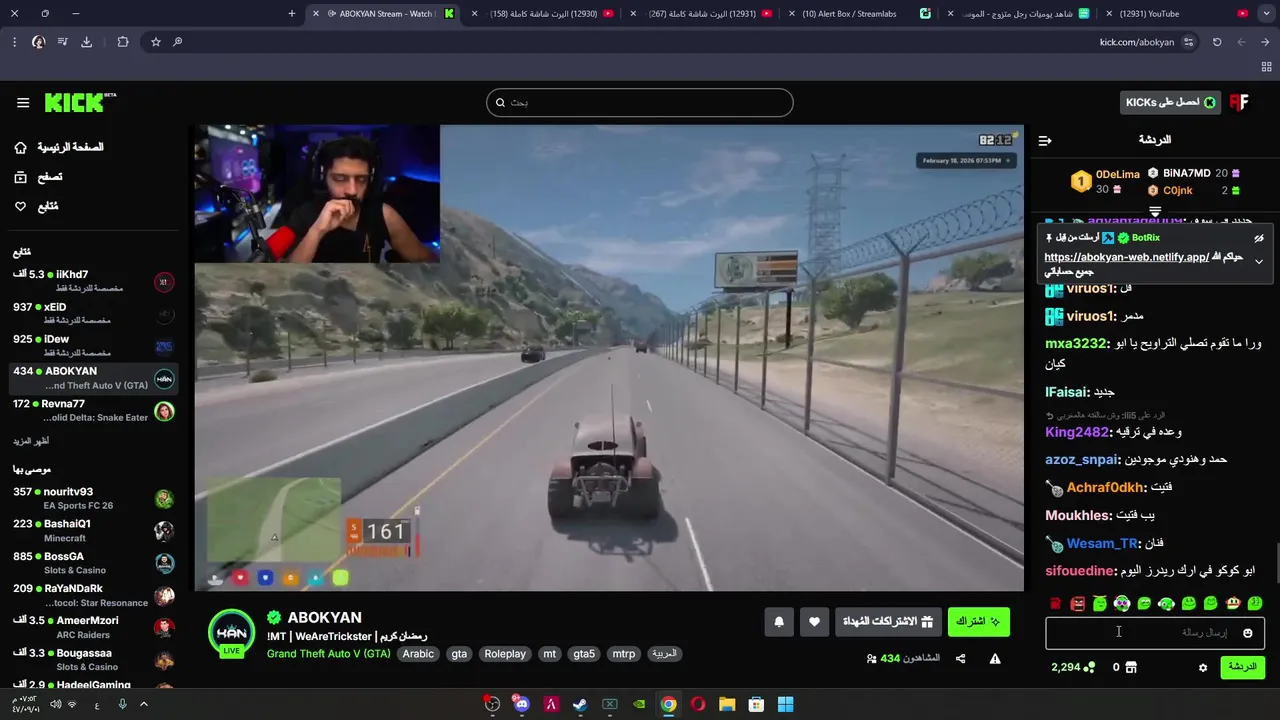
Task: Hide the pinned BotRix message
Action: click(1259, 238)
